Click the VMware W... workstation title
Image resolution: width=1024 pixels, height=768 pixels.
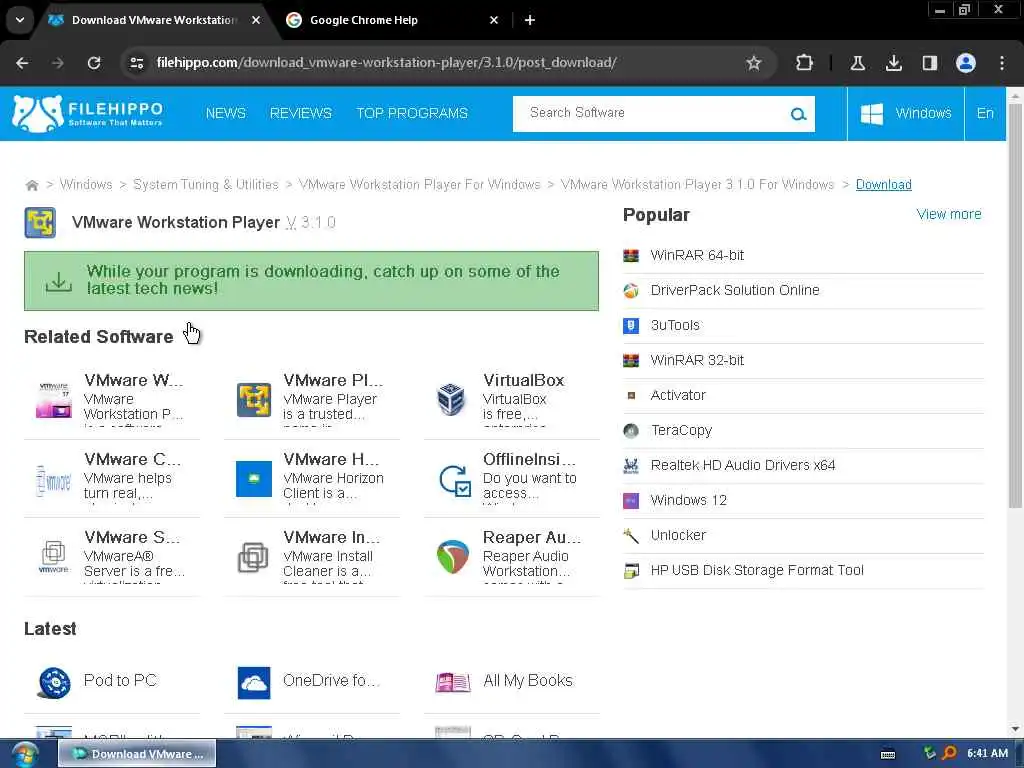click(x=134, y=380)
